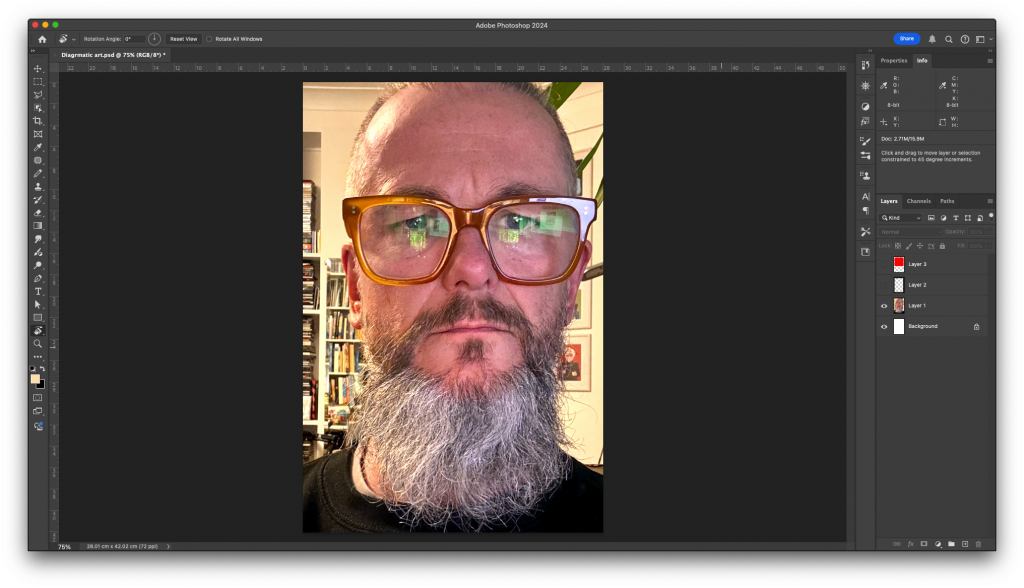Screen dimensions: 1024x588
Task: Show Layer 3 by clicking its visibility box
Action: [x=884, y=264]
